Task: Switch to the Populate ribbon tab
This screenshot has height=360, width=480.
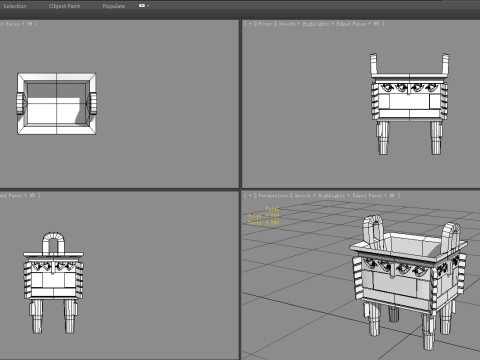Action: pyautogui.click(x=114, y=6)
